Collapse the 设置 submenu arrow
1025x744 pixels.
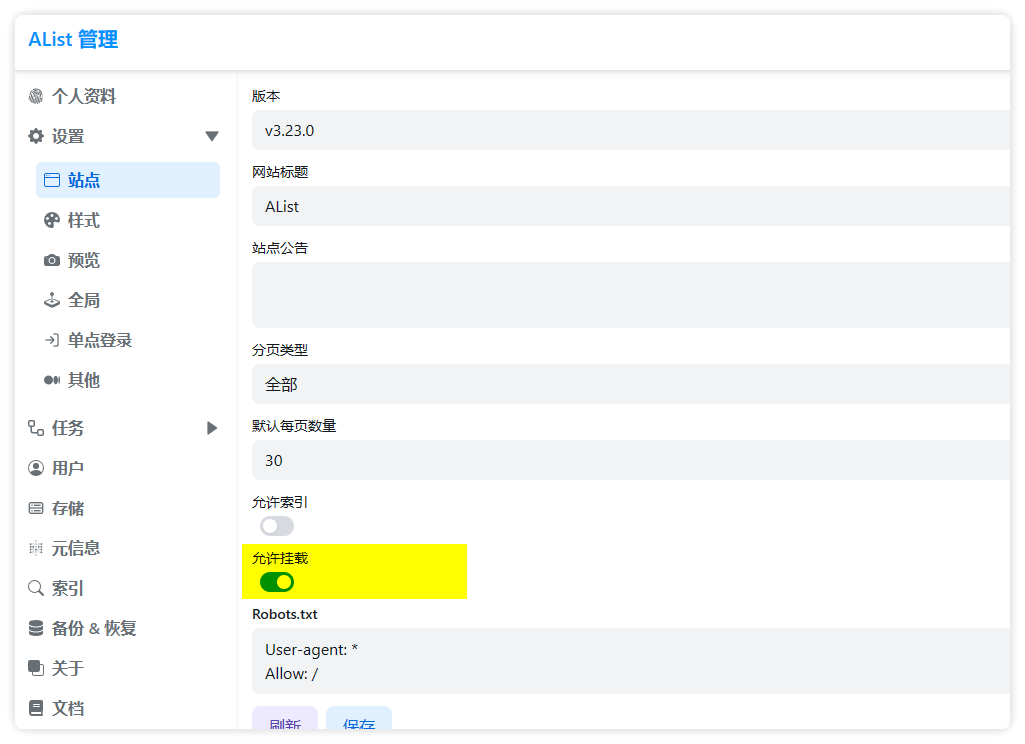click(x=212, y=137)
